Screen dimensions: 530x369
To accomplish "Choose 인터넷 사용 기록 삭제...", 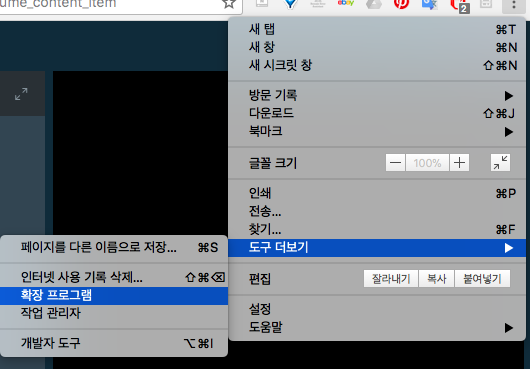I will [x=114, y=277].
